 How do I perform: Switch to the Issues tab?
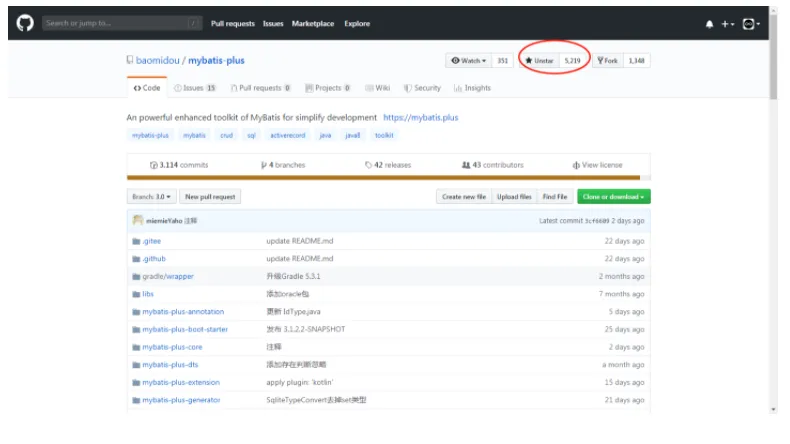click(x=195, y=88)
